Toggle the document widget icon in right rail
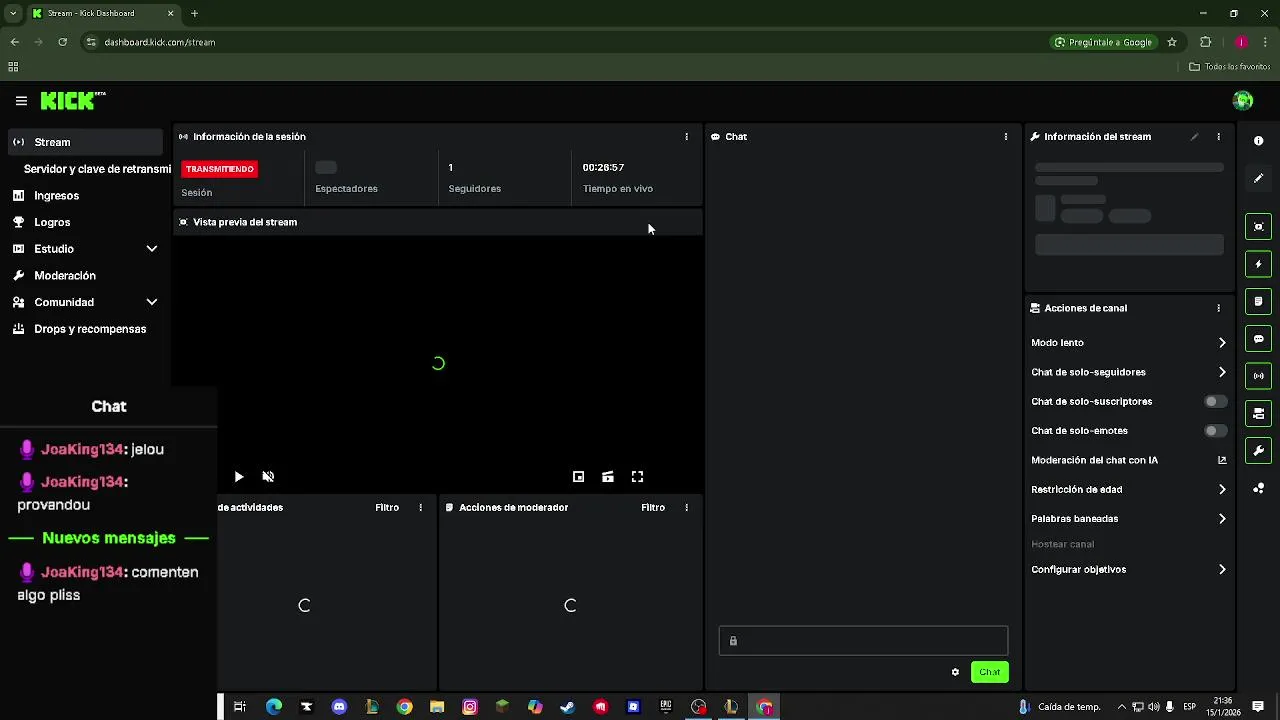Image resolution: width=1280 pixels, height=720 pixels. tap(1259, 301)
